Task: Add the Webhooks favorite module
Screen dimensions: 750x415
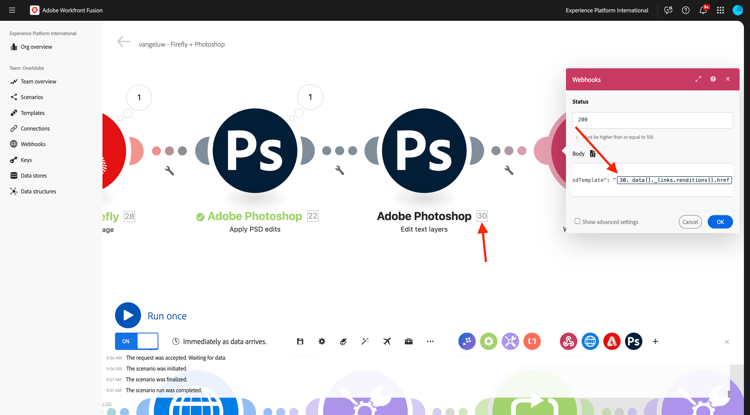Action: pyautogui.click(x=568, y=341)
